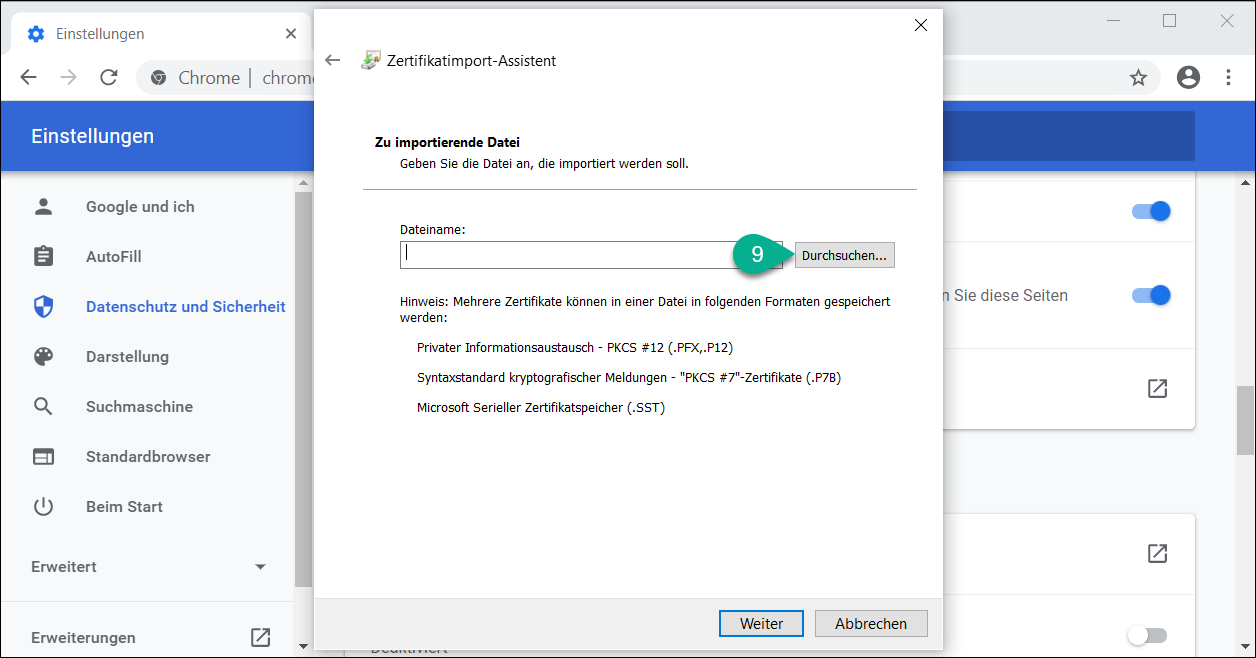
Task: Click the Beim Start power icon
Action: click(x=43, y=507)
